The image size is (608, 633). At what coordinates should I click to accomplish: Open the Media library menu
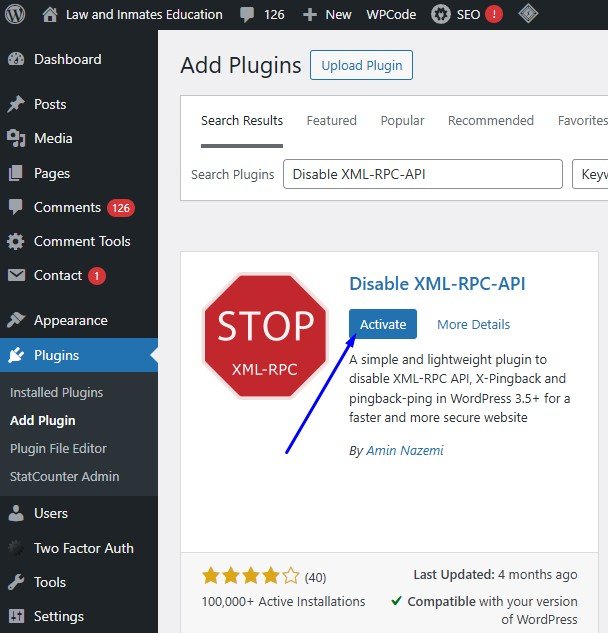(x=53, y=138)
